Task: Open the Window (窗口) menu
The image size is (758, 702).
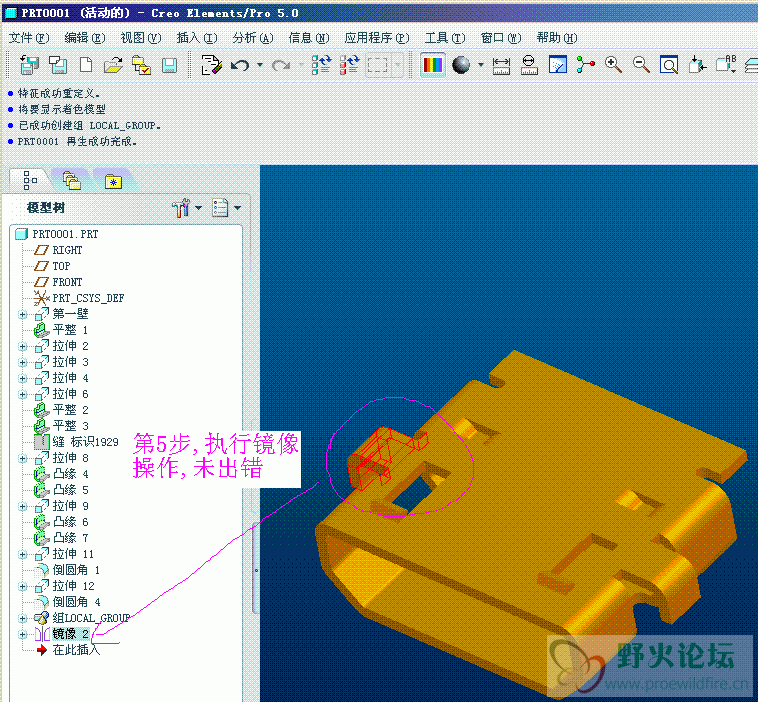Action: 501,38
